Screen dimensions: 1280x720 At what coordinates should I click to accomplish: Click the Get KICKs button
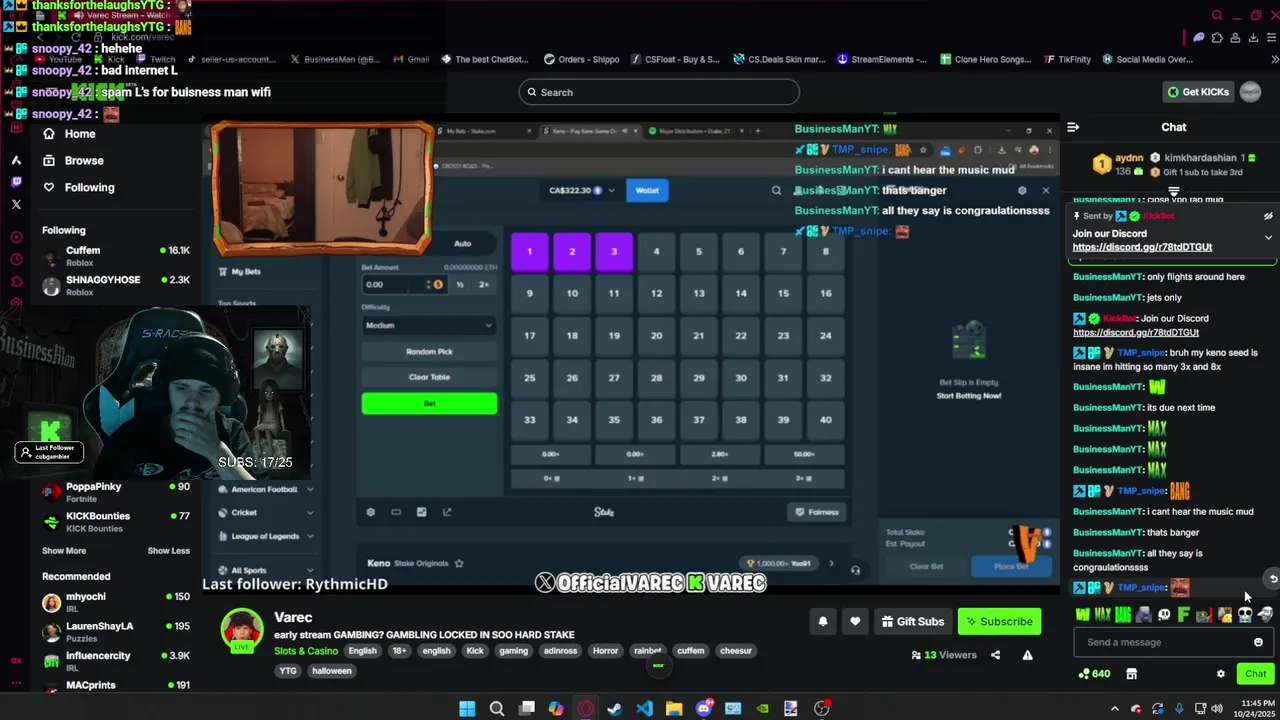point(1198,92)
